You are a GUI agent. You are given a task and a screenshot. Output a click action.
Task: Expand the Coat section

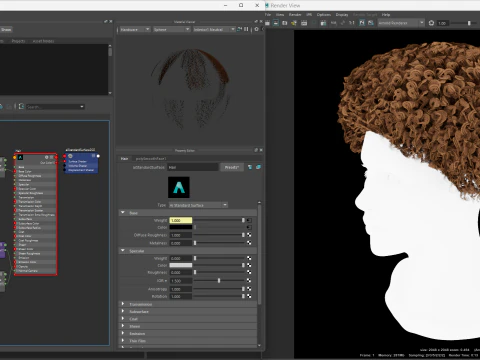123,319
